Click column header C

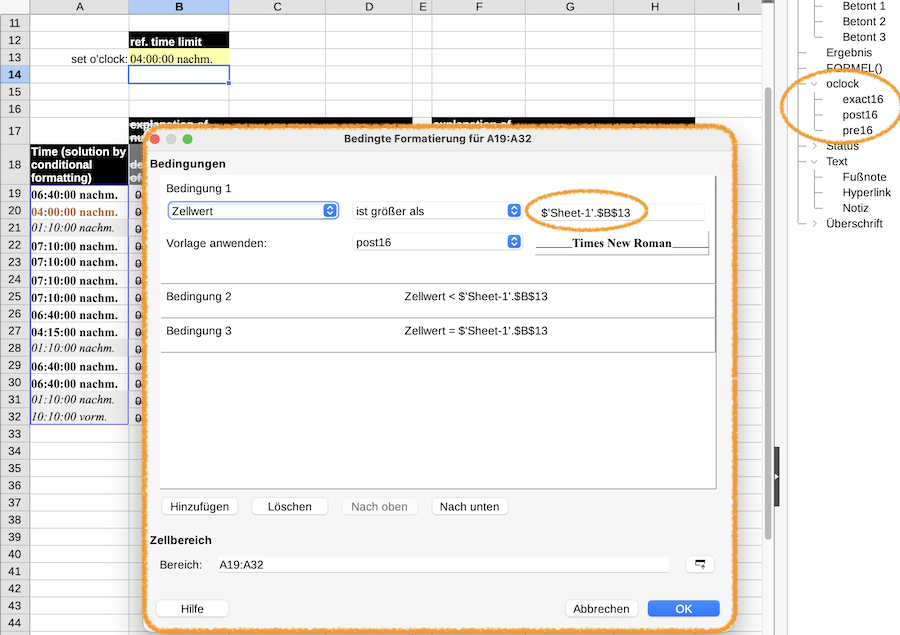coord(277,7)
